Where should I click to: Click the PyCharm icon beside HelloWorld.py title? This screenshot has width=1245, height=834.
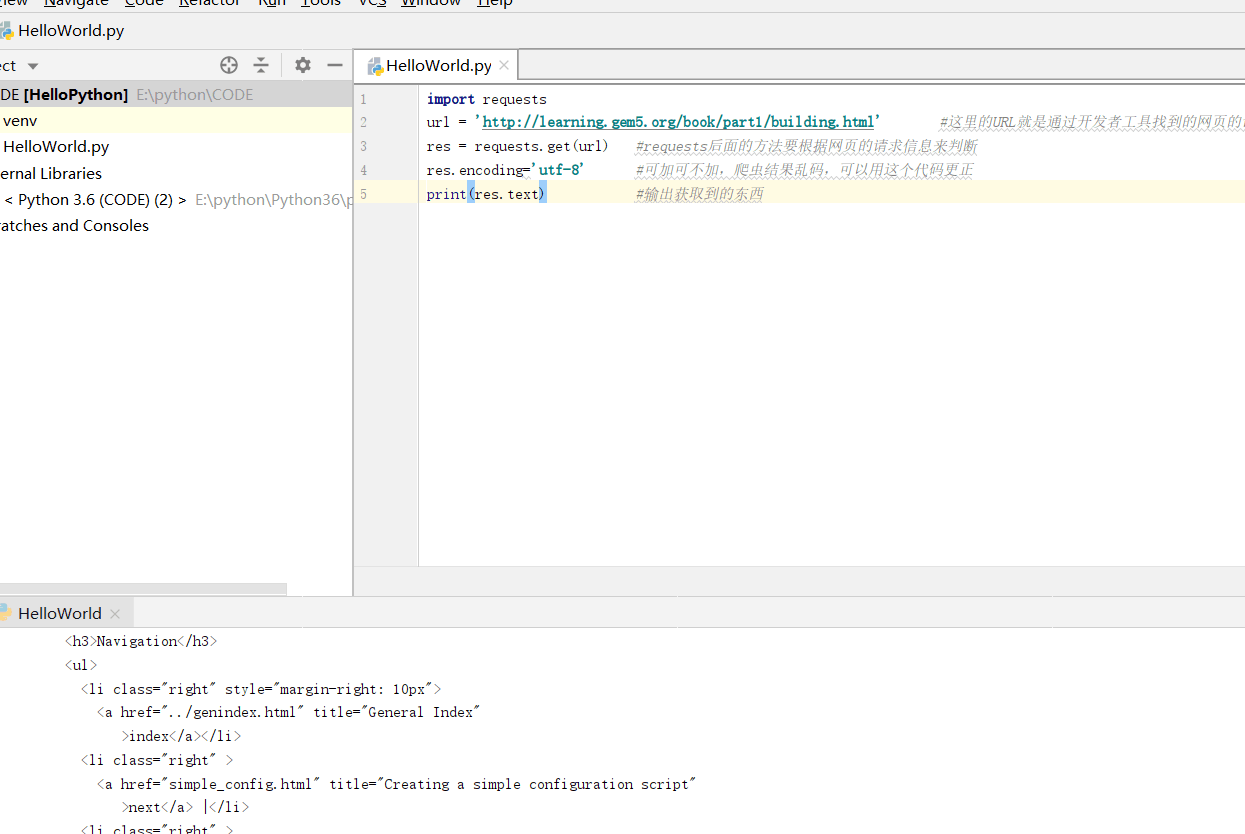tap(8, 30)
